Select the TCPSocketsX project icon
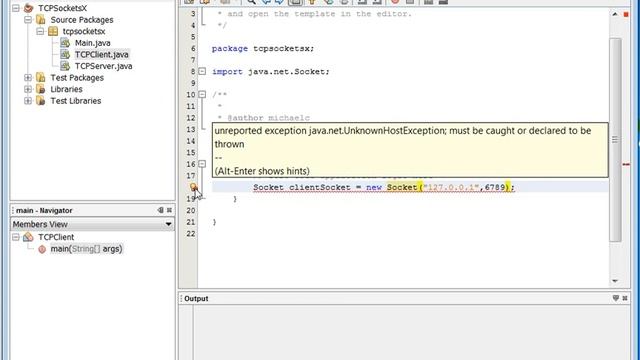 pos(28,8)
